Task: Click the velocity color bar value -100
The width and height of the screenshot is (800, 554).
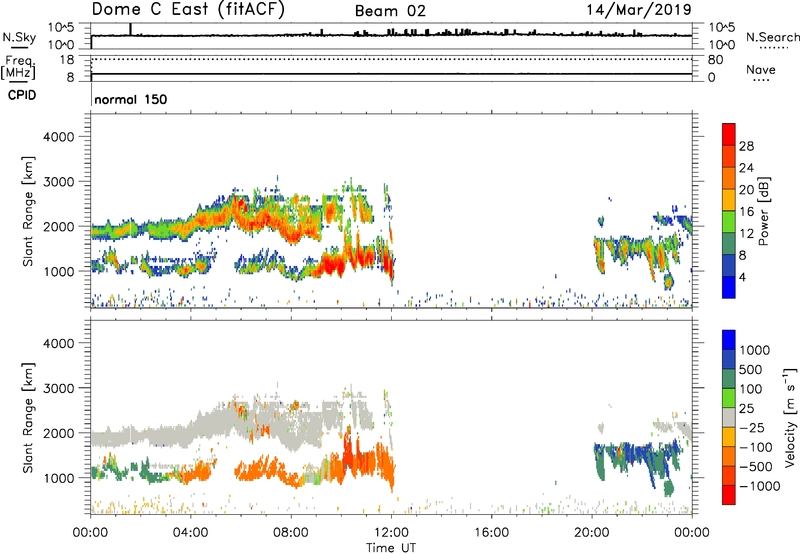Action: 756,447
